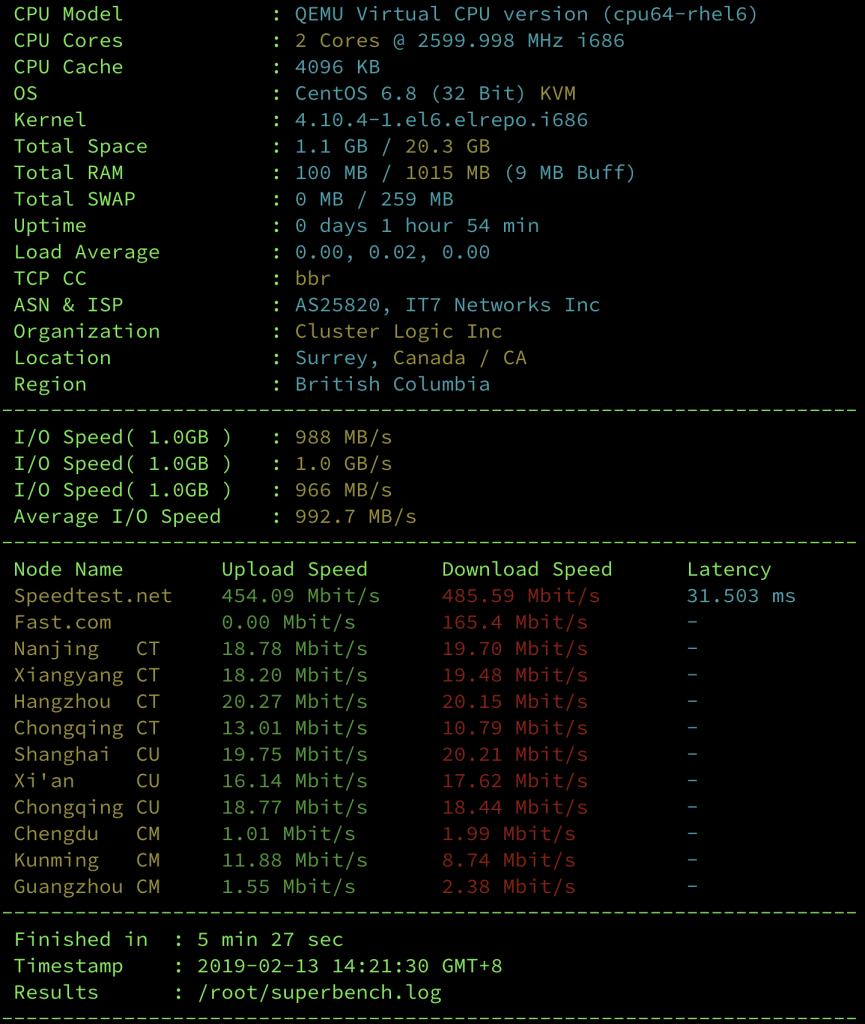Click the Speedtest.net download speed 485.59 Mbit/s
865x1024 pixels.
click(520, 596)
